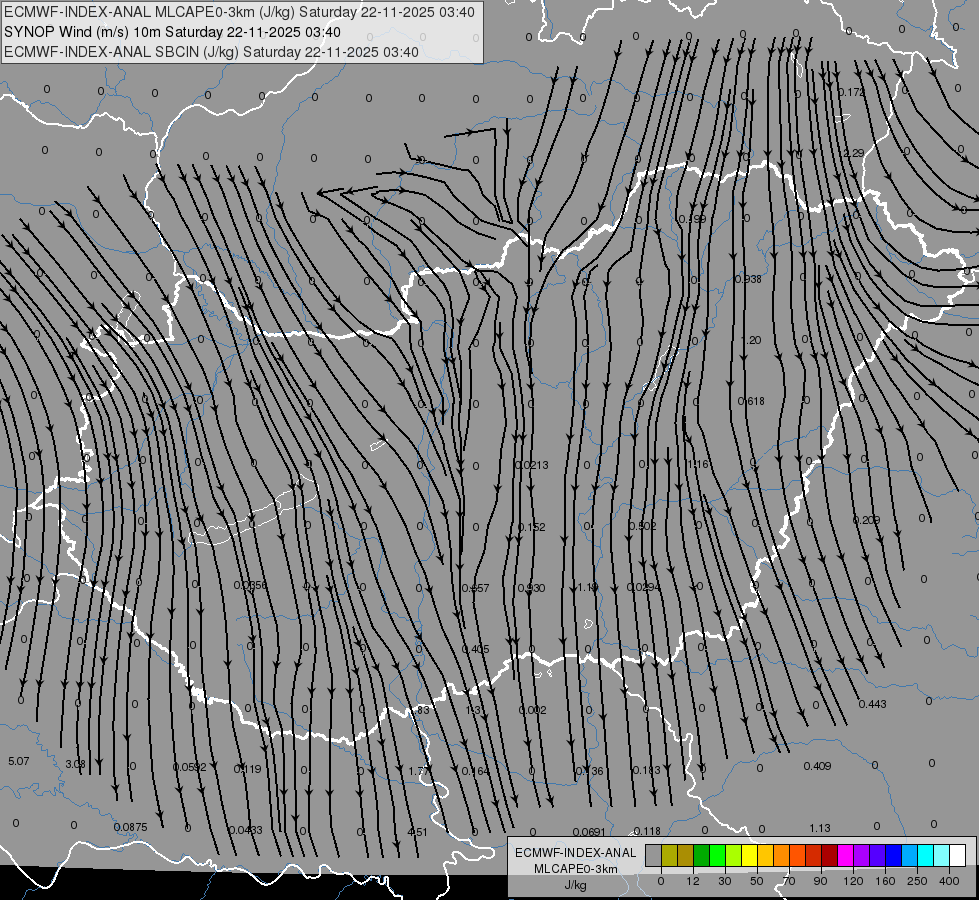The height and width of the screenshot is (900, 979).
Task: Click the sky blue legend swatch
Action: pos(910,856)
